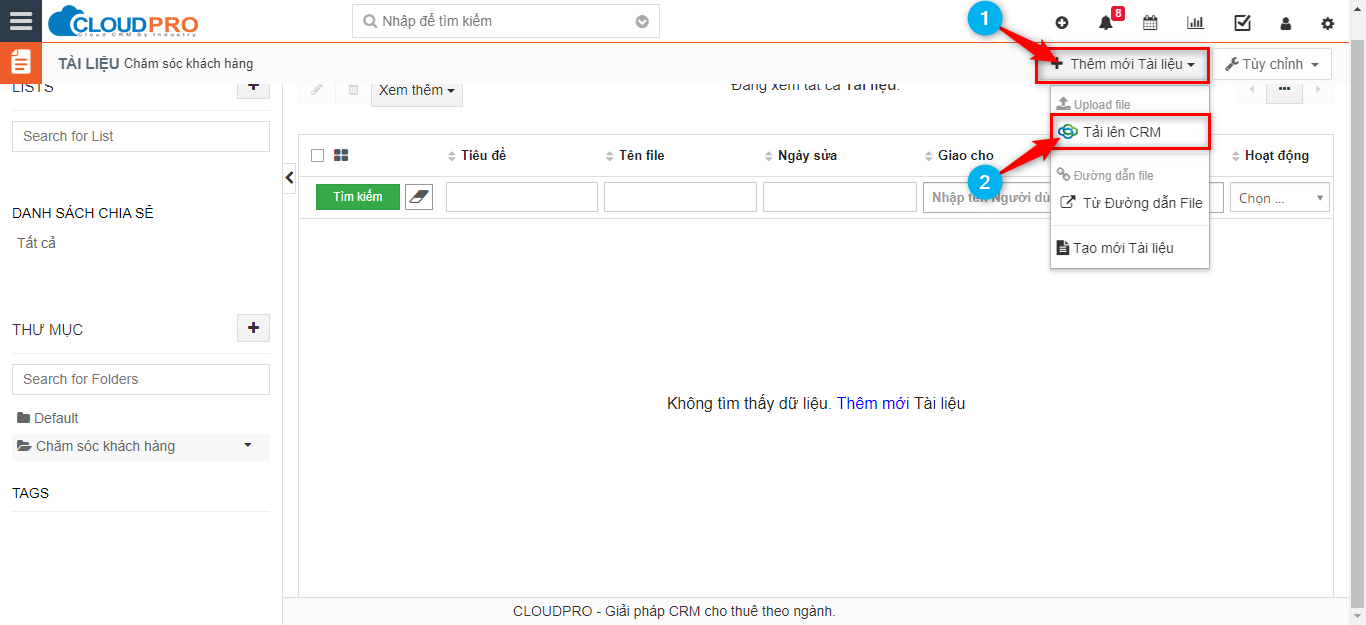This screenshot has width=1366, height=625.
Task: Click the Thêm mới link in empty message
Action: (872, 404)
